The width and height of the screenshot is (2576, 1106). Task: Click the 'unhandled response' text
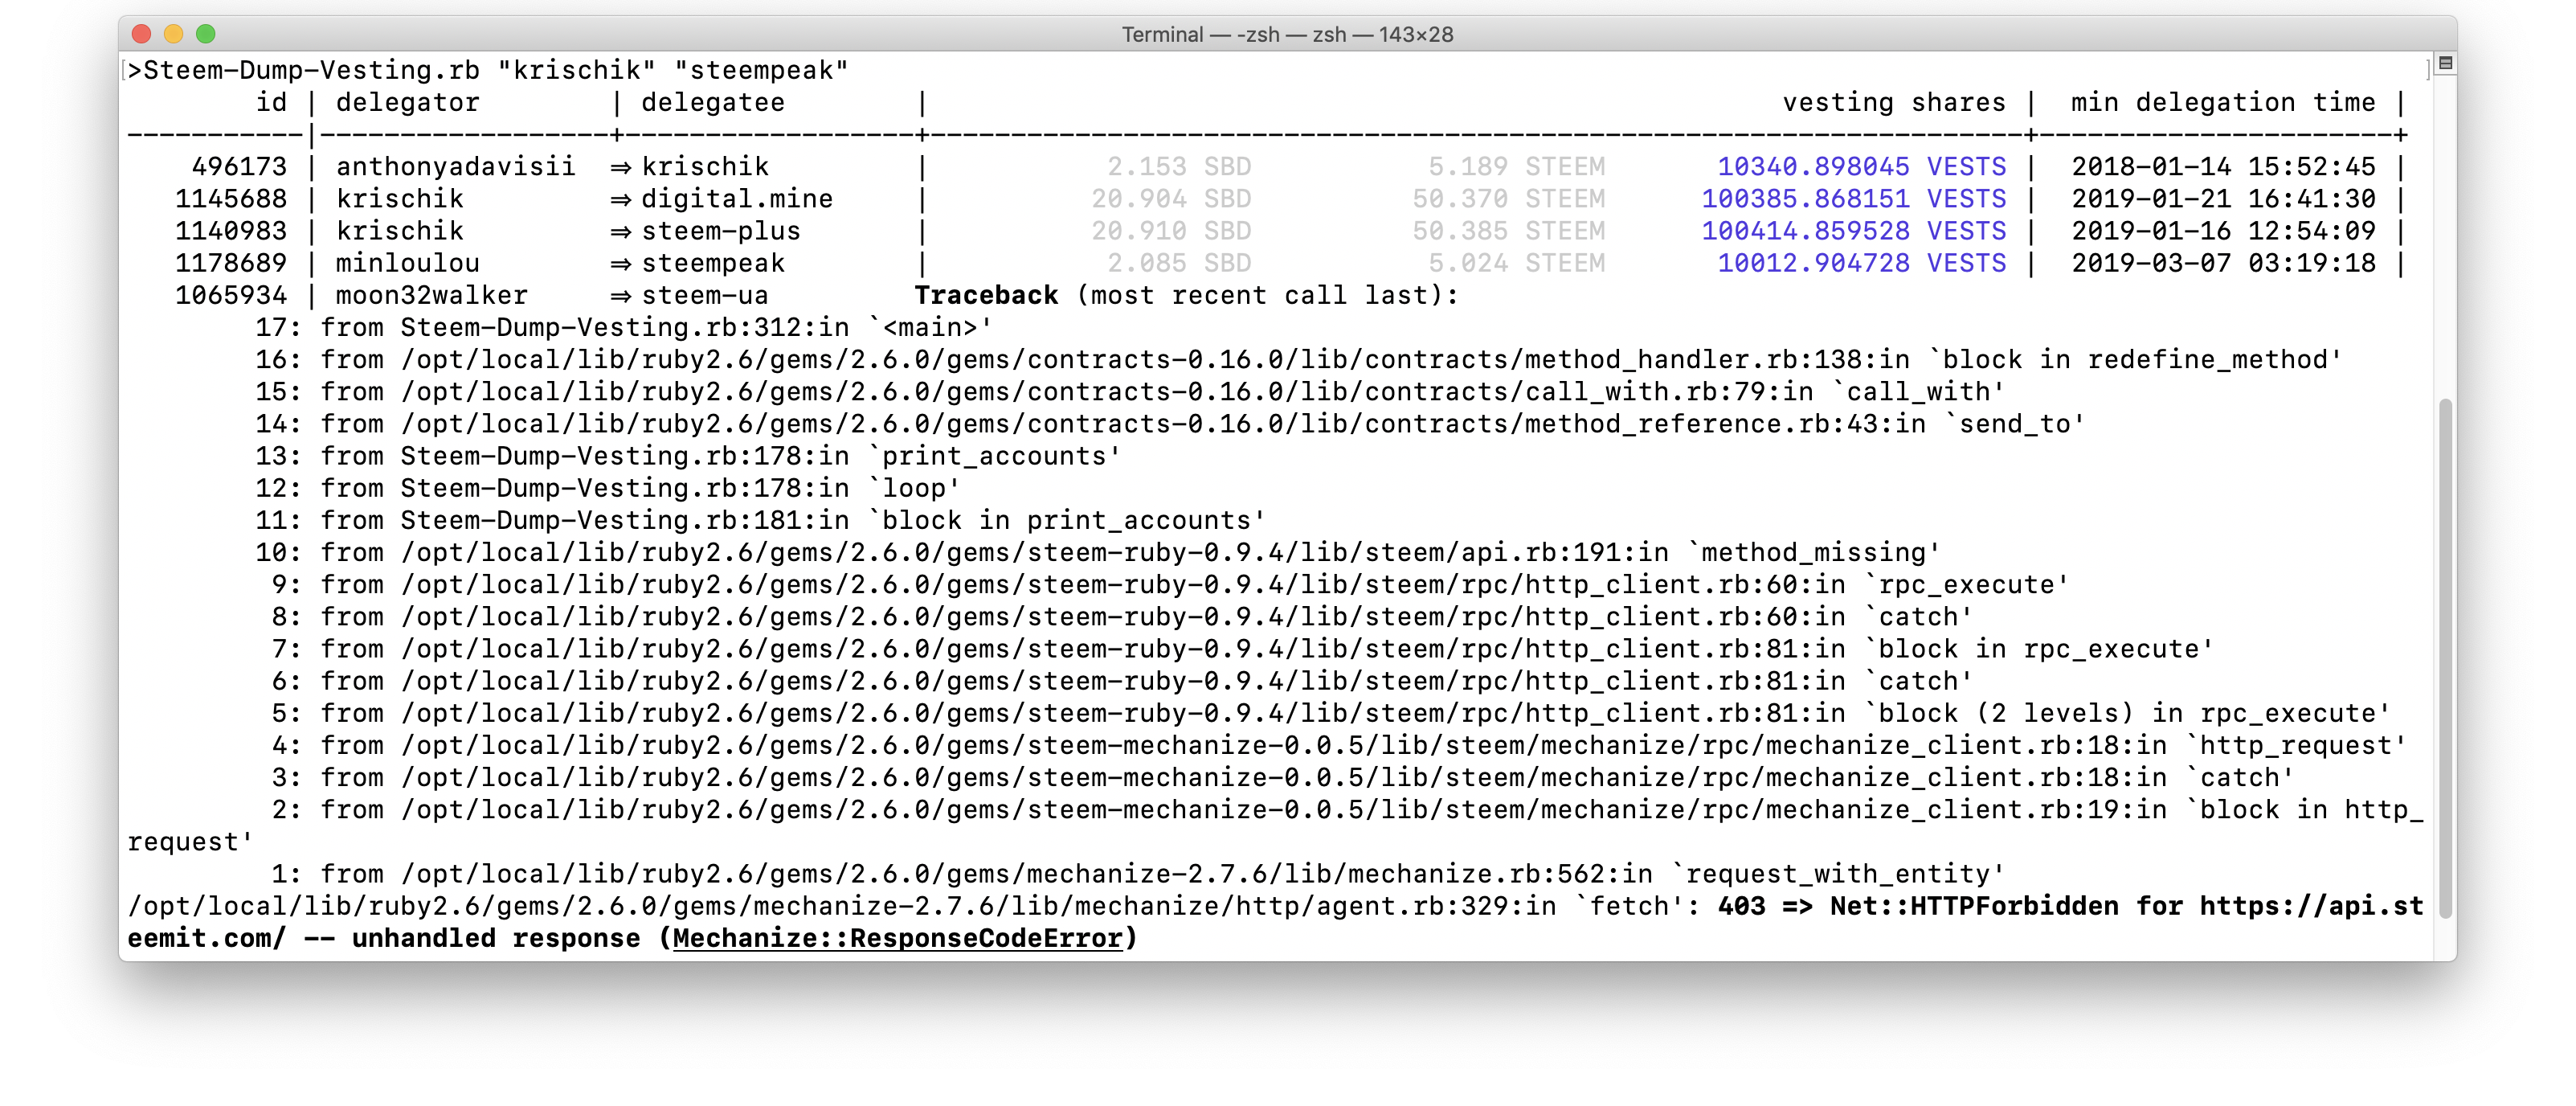point(496,938)
